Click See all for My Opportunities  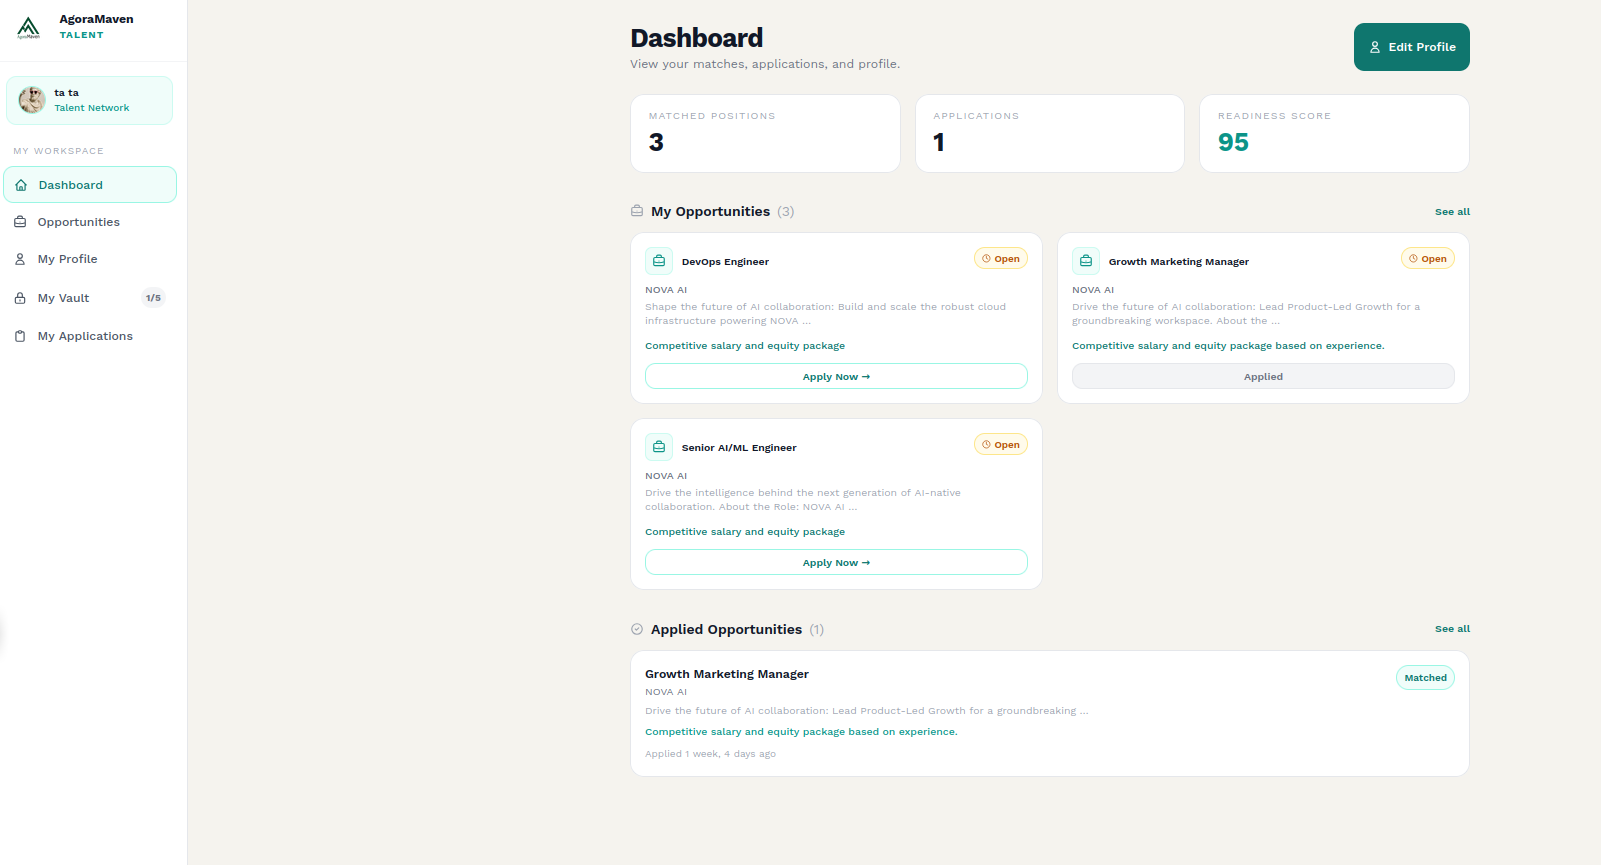(x=1452, y=212)
